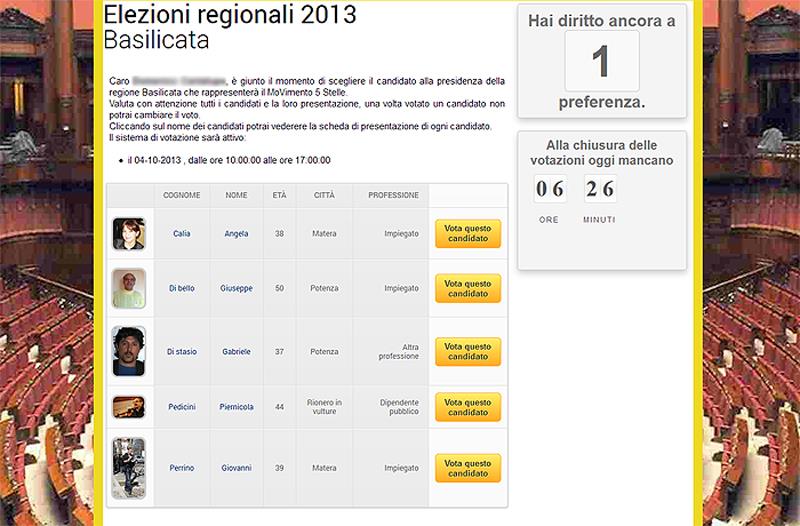Click the candidate photo in Pedicini's row

coord(128,407)
